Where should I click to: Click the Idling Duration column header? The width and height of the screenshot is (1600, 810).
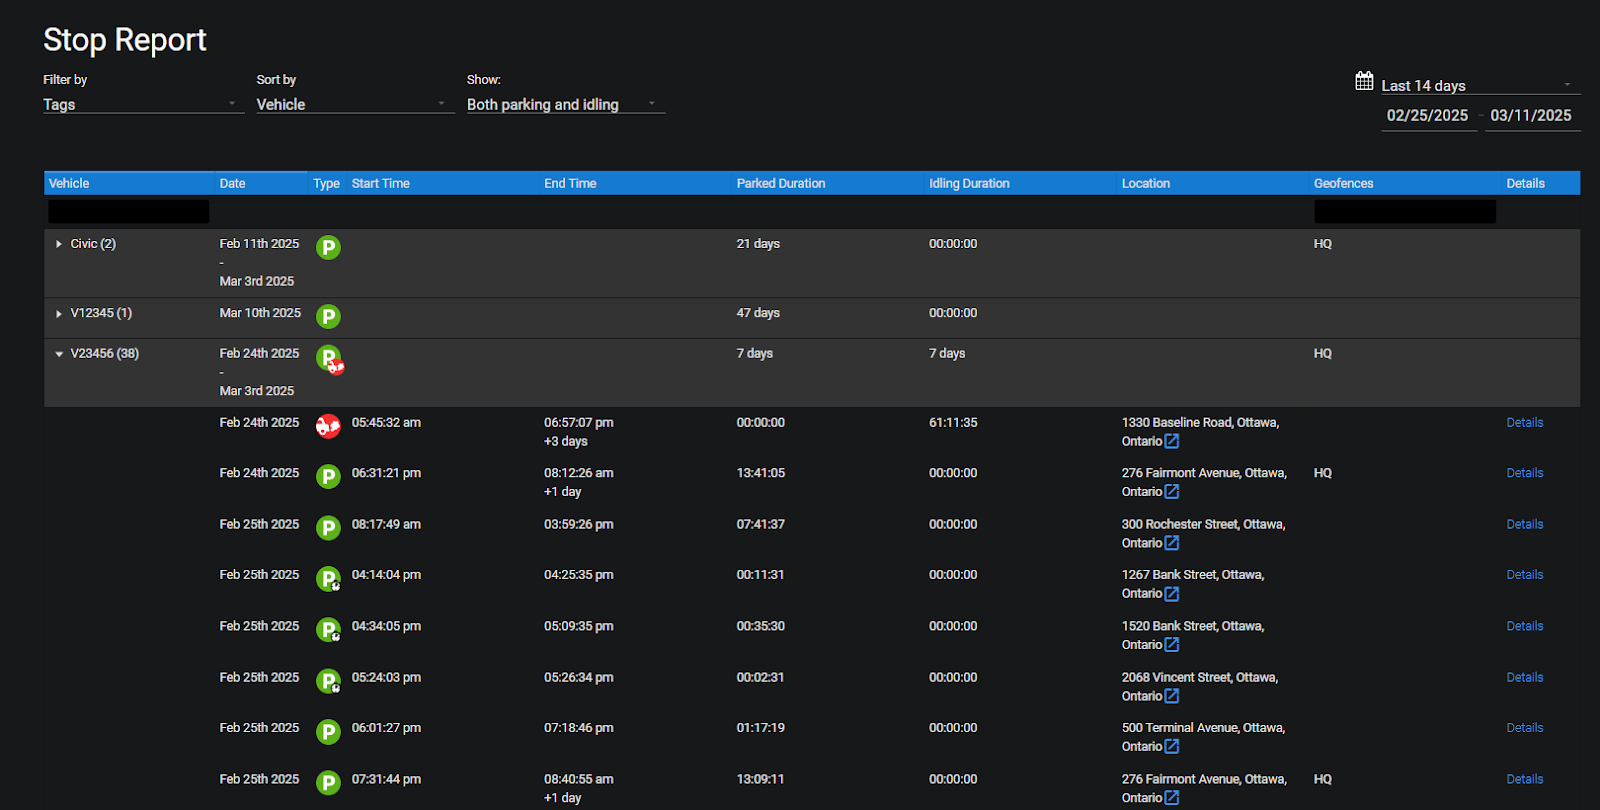point(969,183)
